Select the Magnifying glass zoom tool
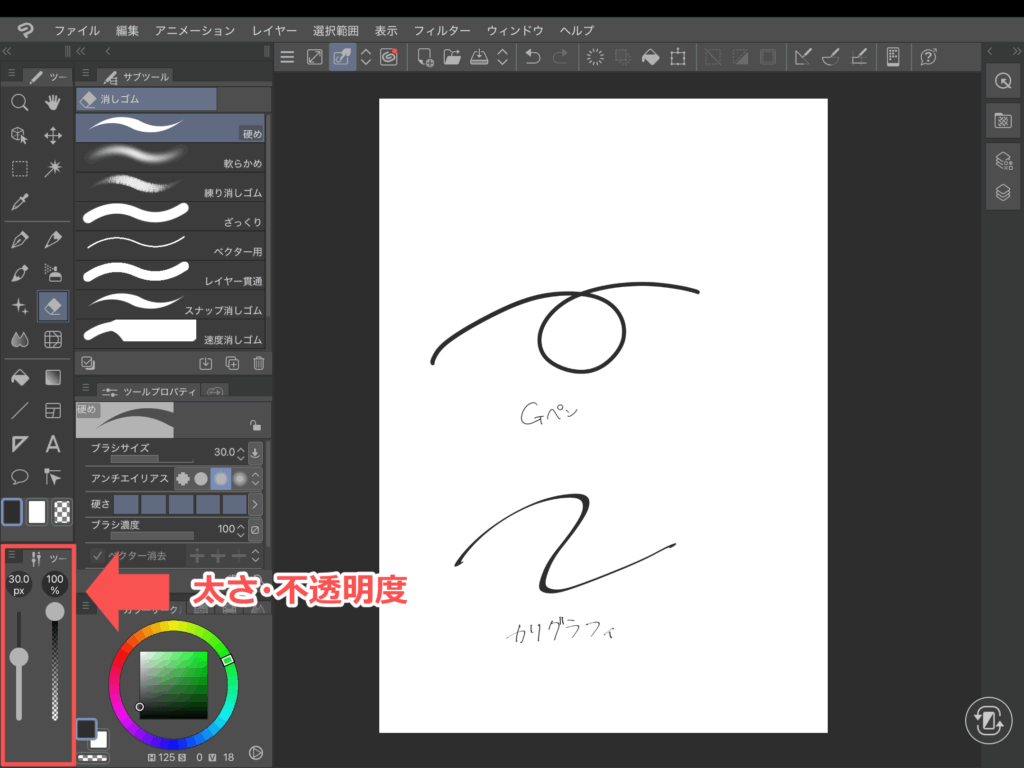The width and height of the screenshot is (1024, 768). pyautogui.click(x=19, y=102)
